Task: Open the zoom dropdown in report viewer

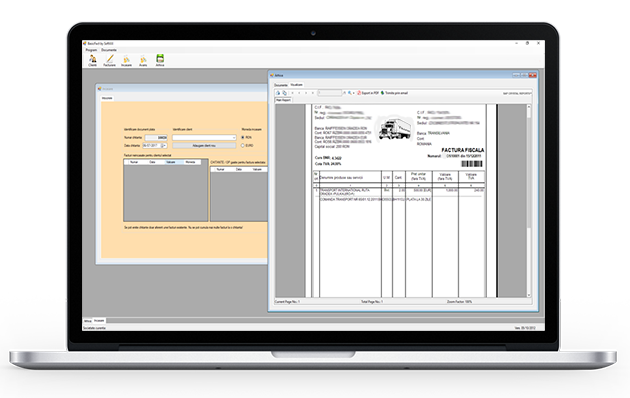Action: pos(351,93)
